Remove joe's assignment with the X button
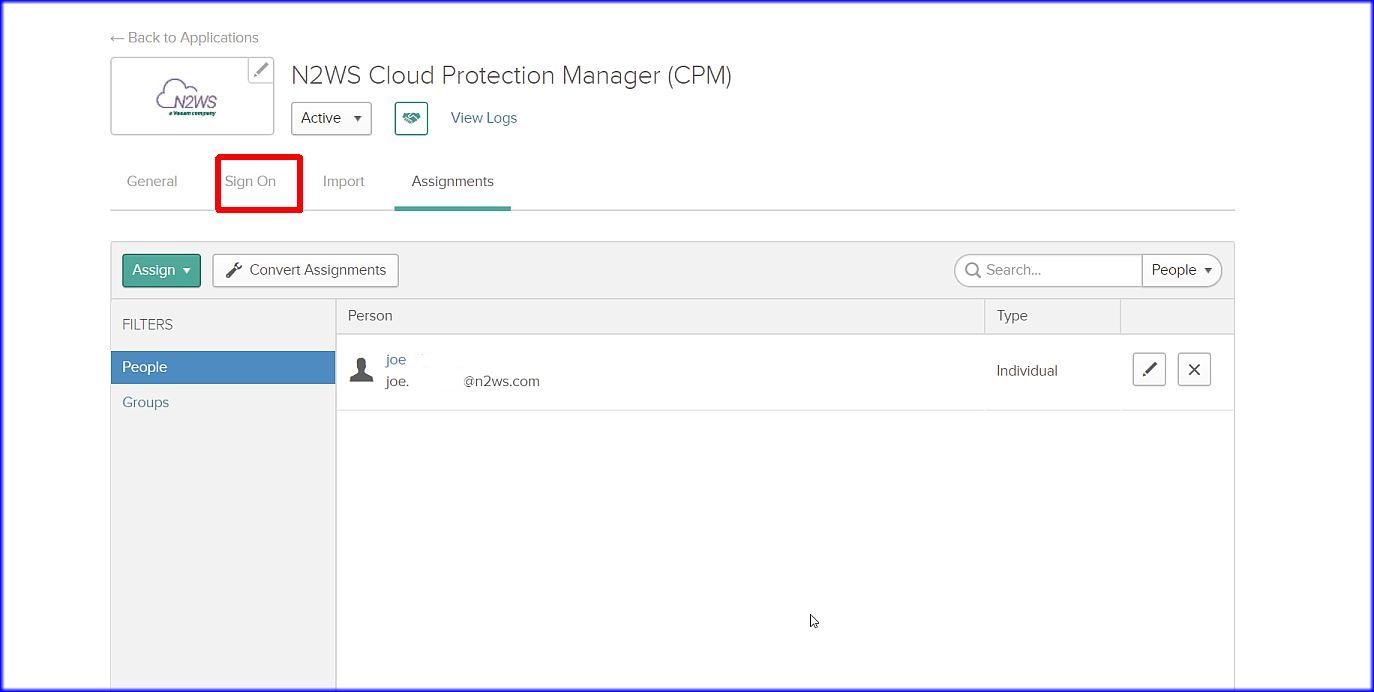The image size is (1374, 692). point(1194,370)
